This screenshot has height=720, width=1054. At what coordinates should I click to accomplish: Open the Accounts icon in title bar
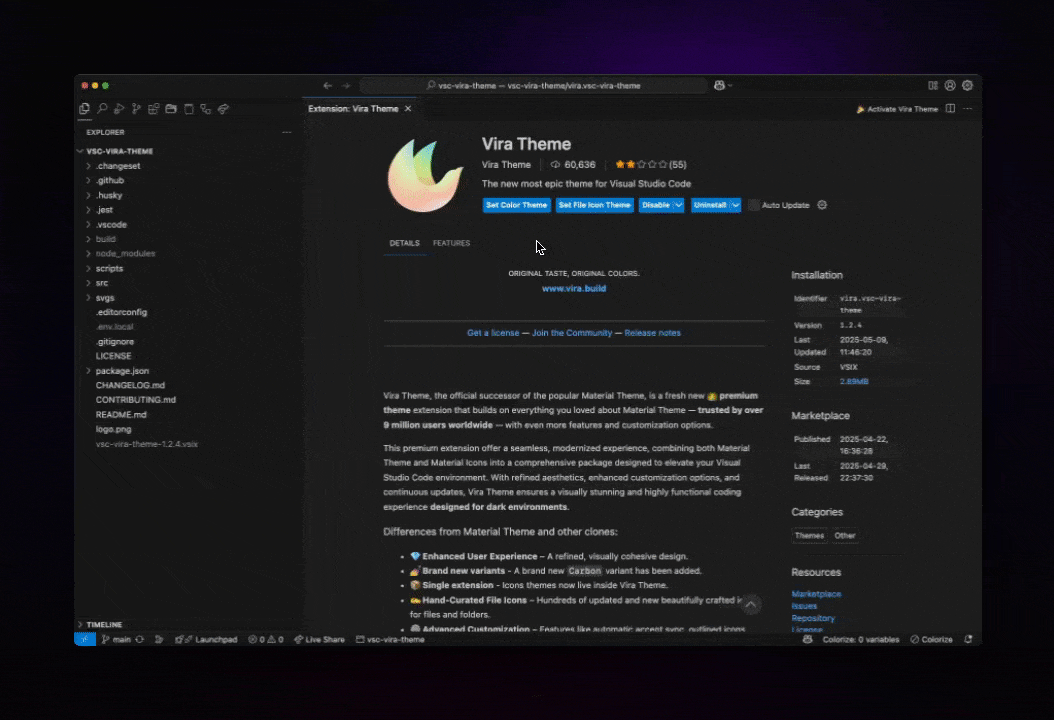950,86
